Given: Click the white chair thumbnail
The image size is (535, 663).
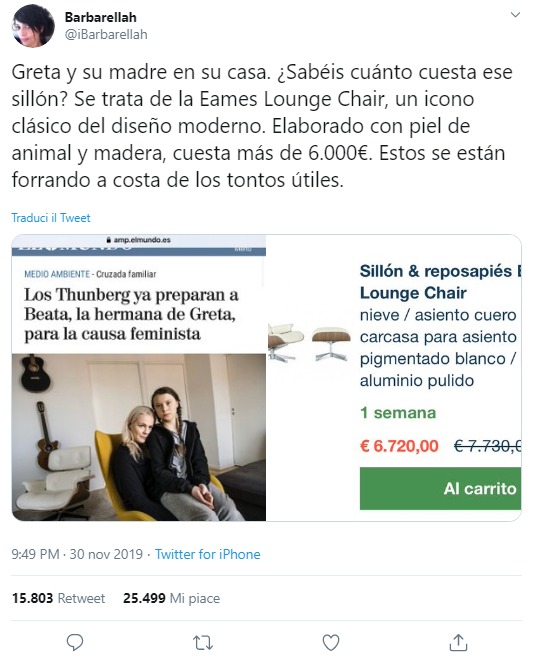Looking at the screenshot, I should click(x=286, y=342).
